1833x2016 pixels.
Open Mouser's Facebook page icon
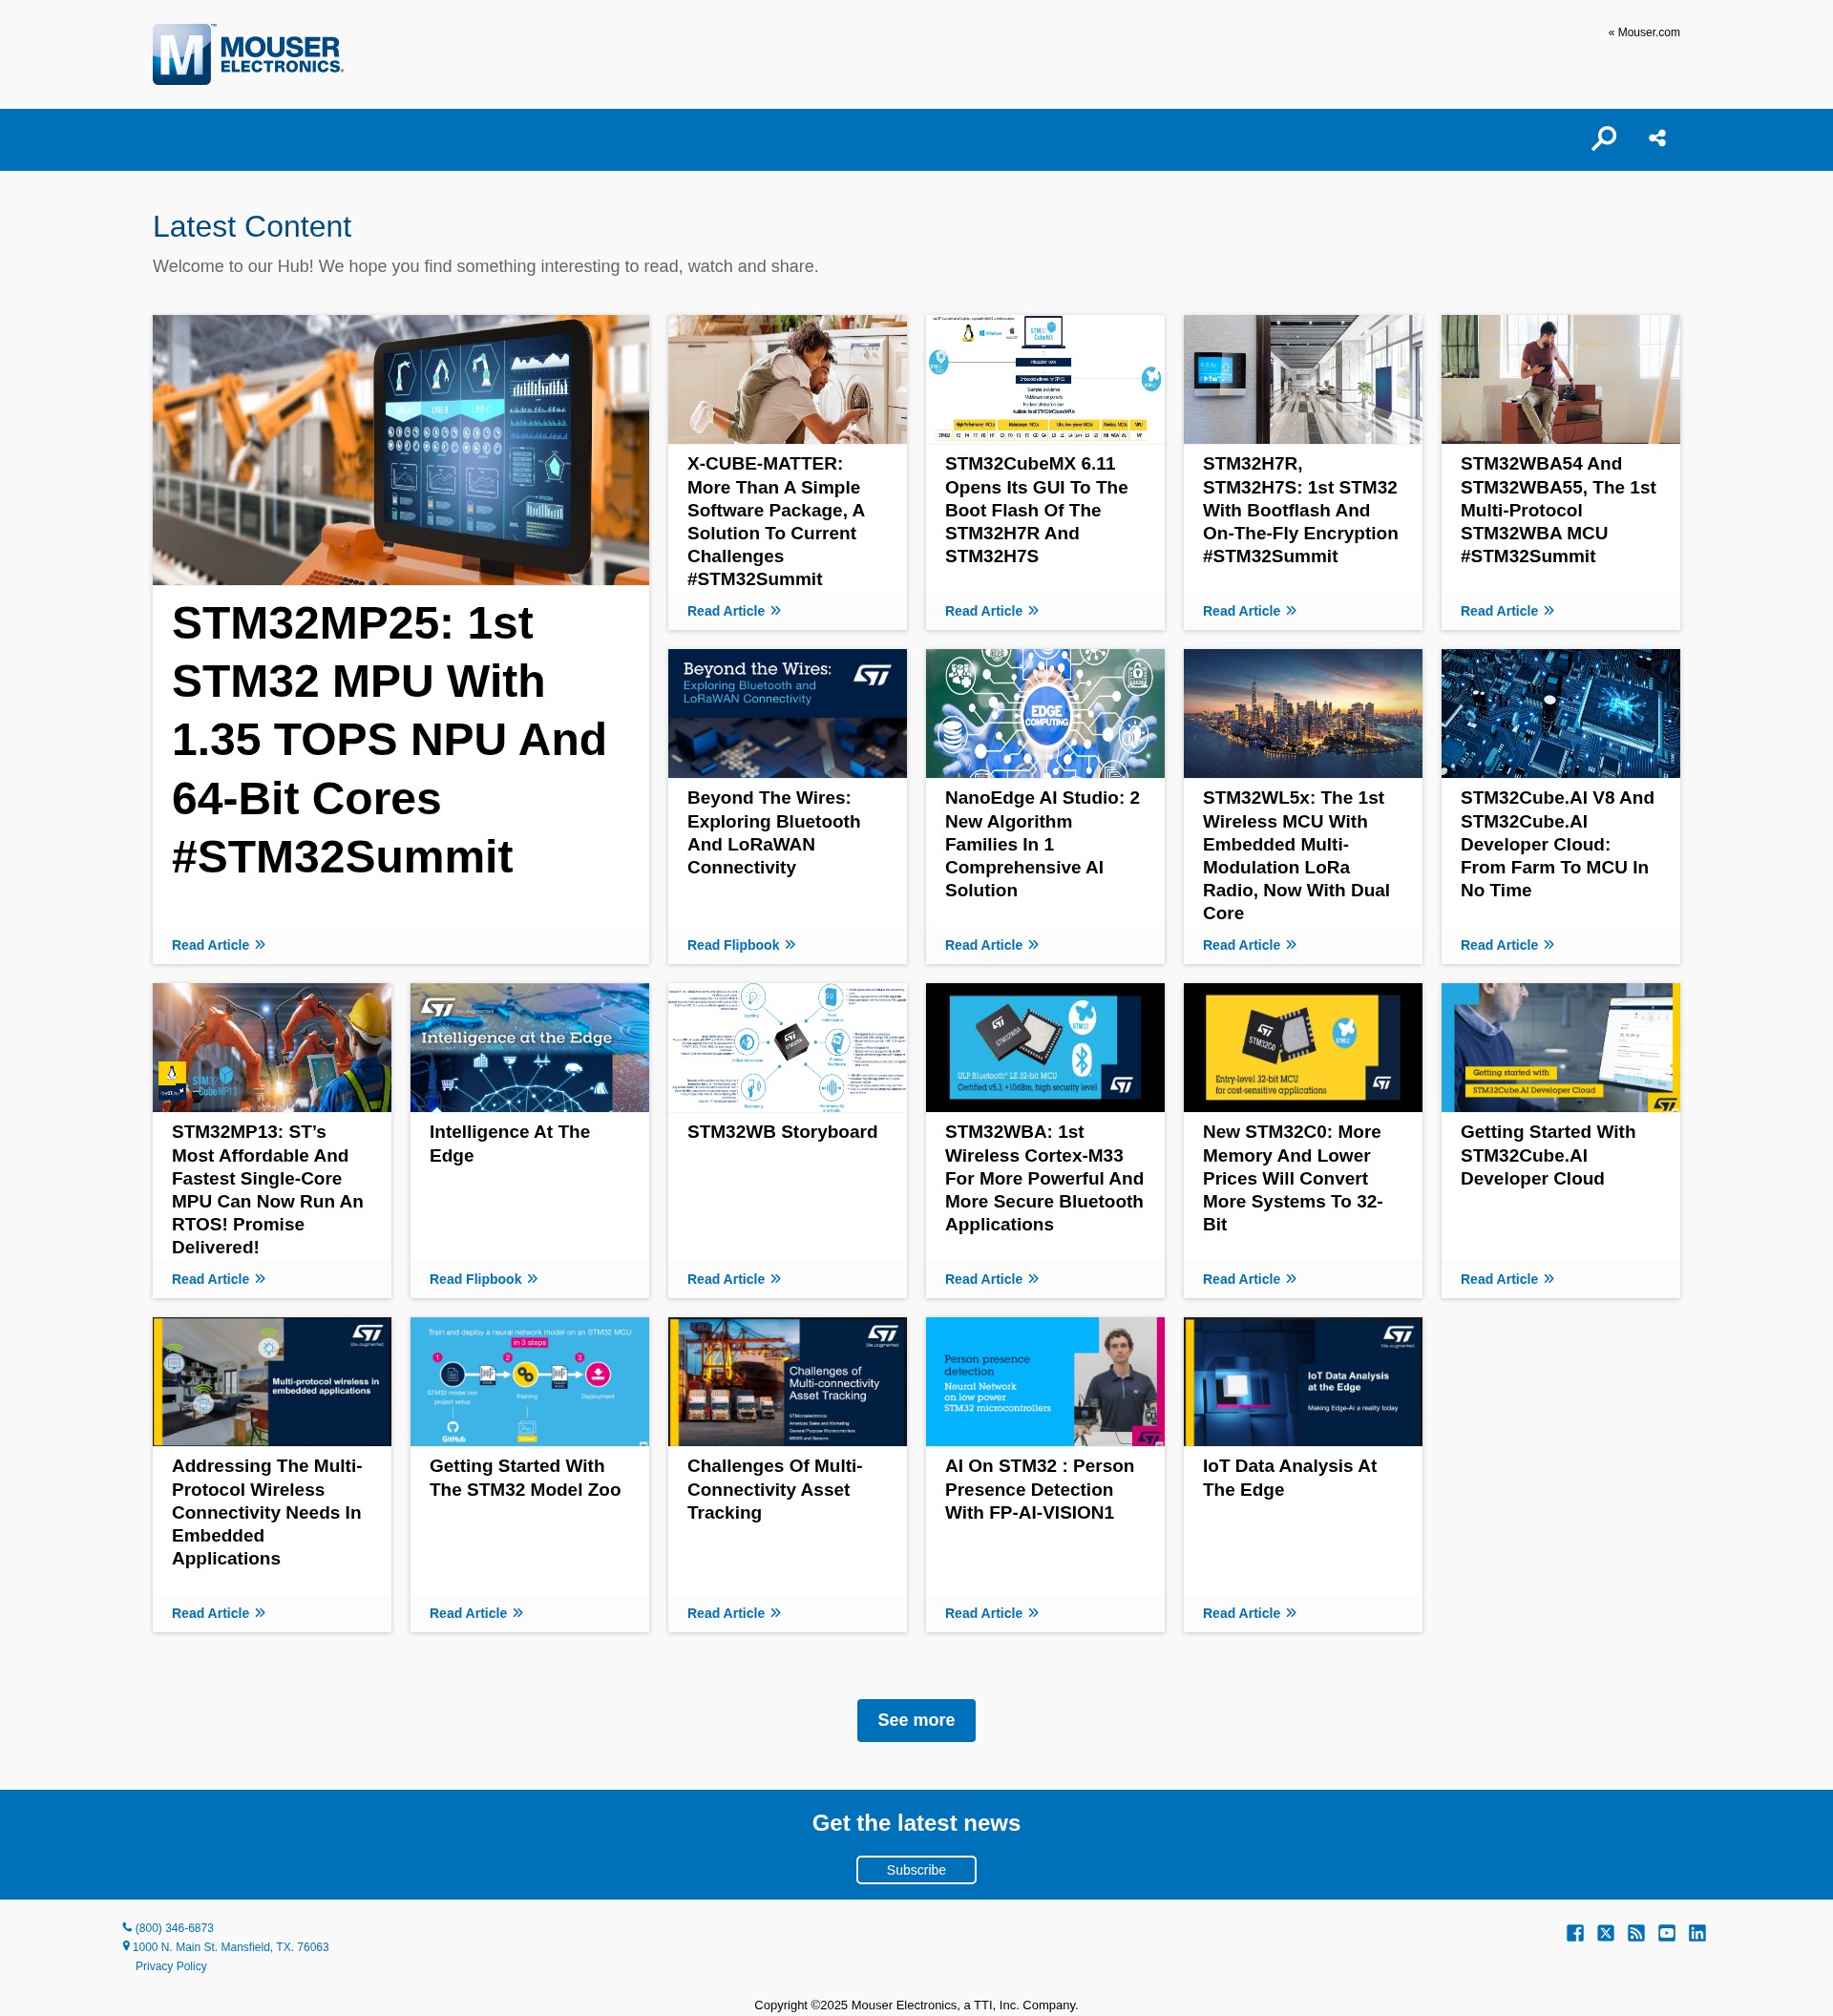(1575, 1933)
